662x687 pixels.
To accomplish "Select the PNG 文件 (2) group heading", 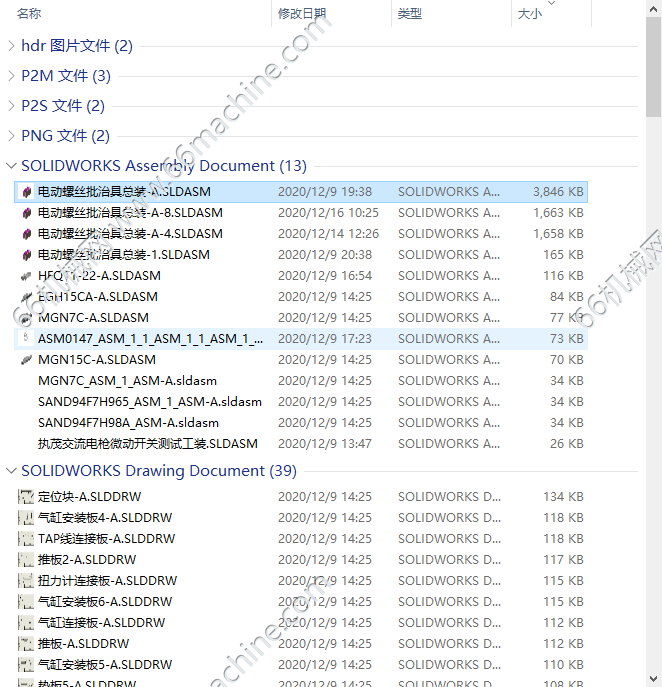I will tap(66, 136).
